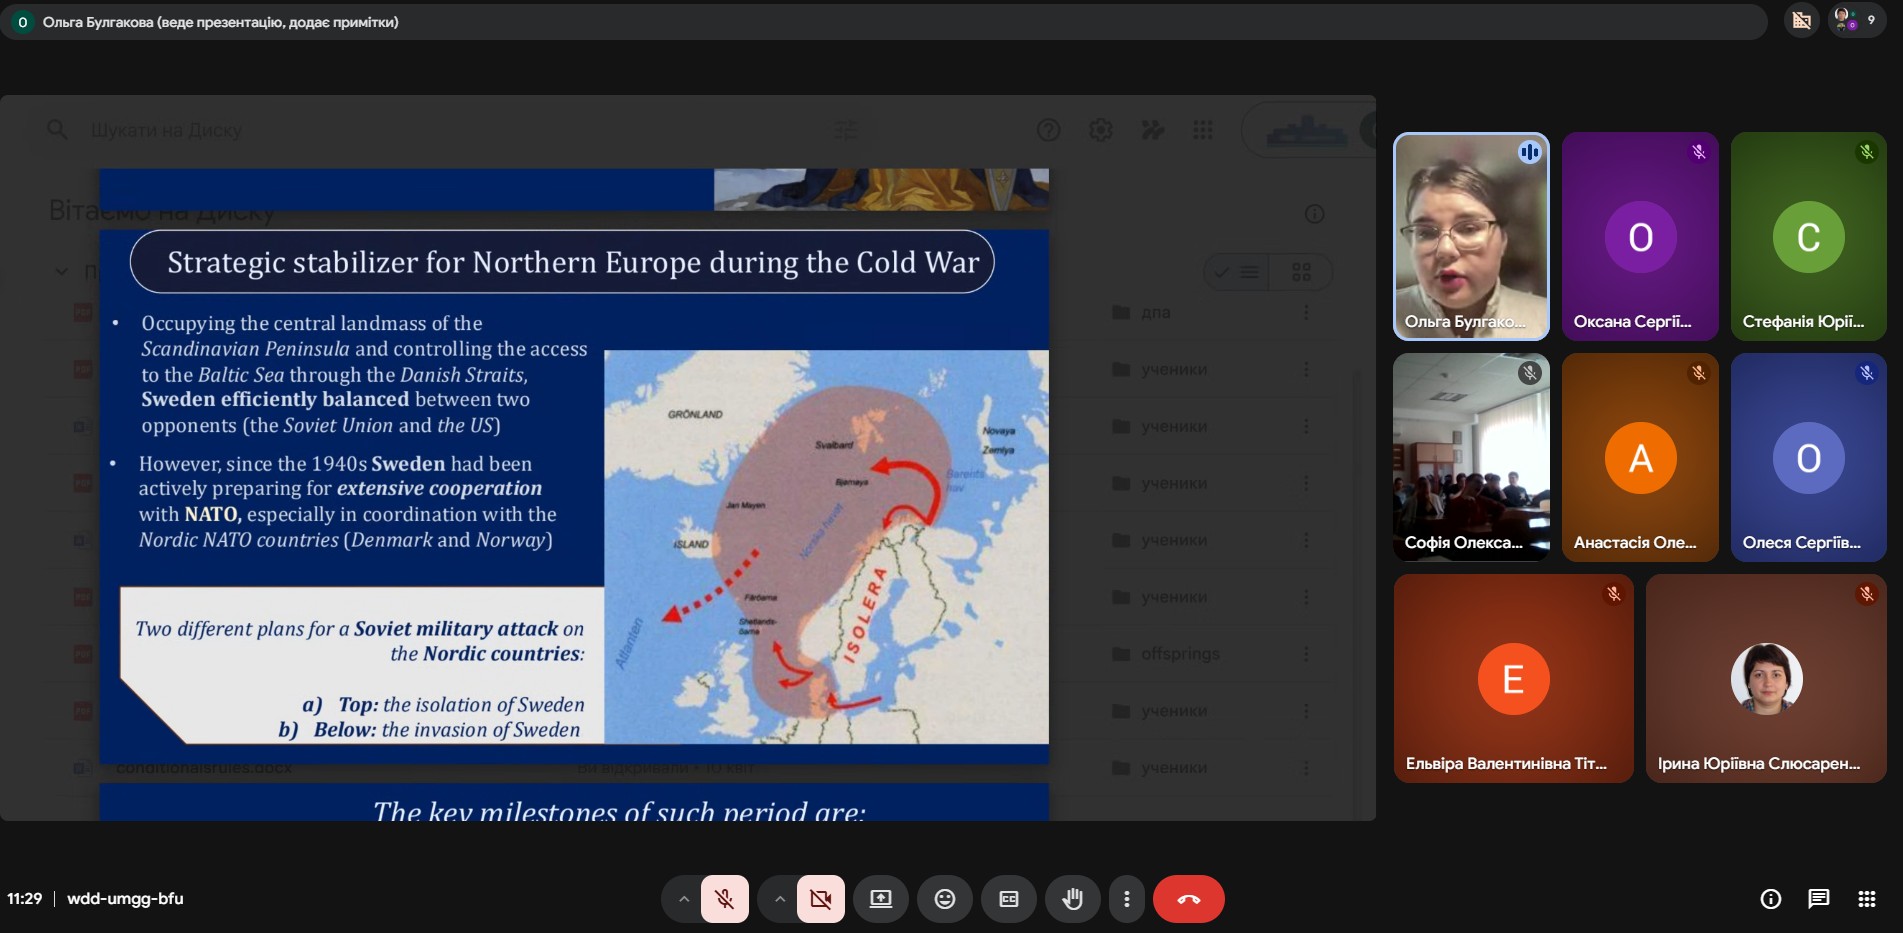
Task: Select Ольга Булгакова's video tile
Action: 1471,237
